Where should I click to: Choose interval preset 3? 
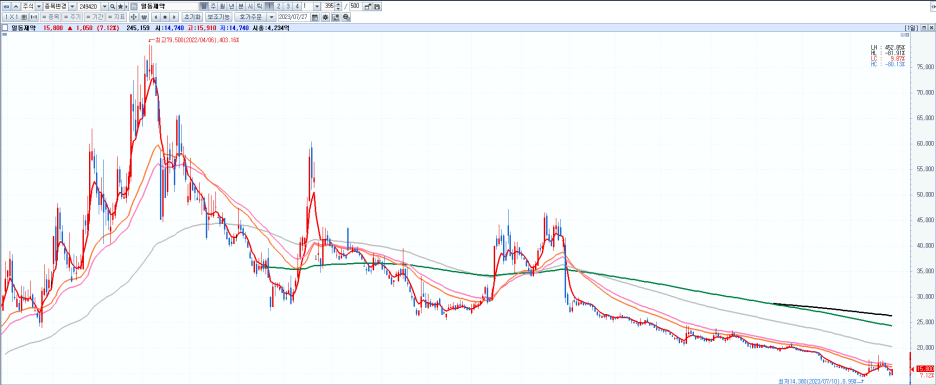(288, 6)
